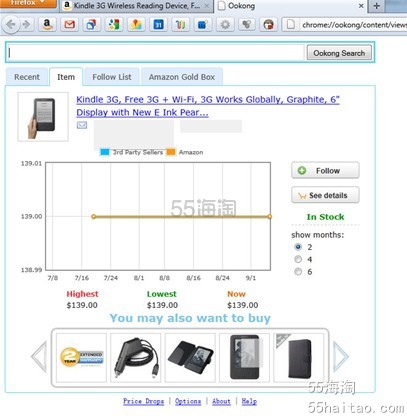Click the 'You may also want to buy' heading

coord(190,318)
